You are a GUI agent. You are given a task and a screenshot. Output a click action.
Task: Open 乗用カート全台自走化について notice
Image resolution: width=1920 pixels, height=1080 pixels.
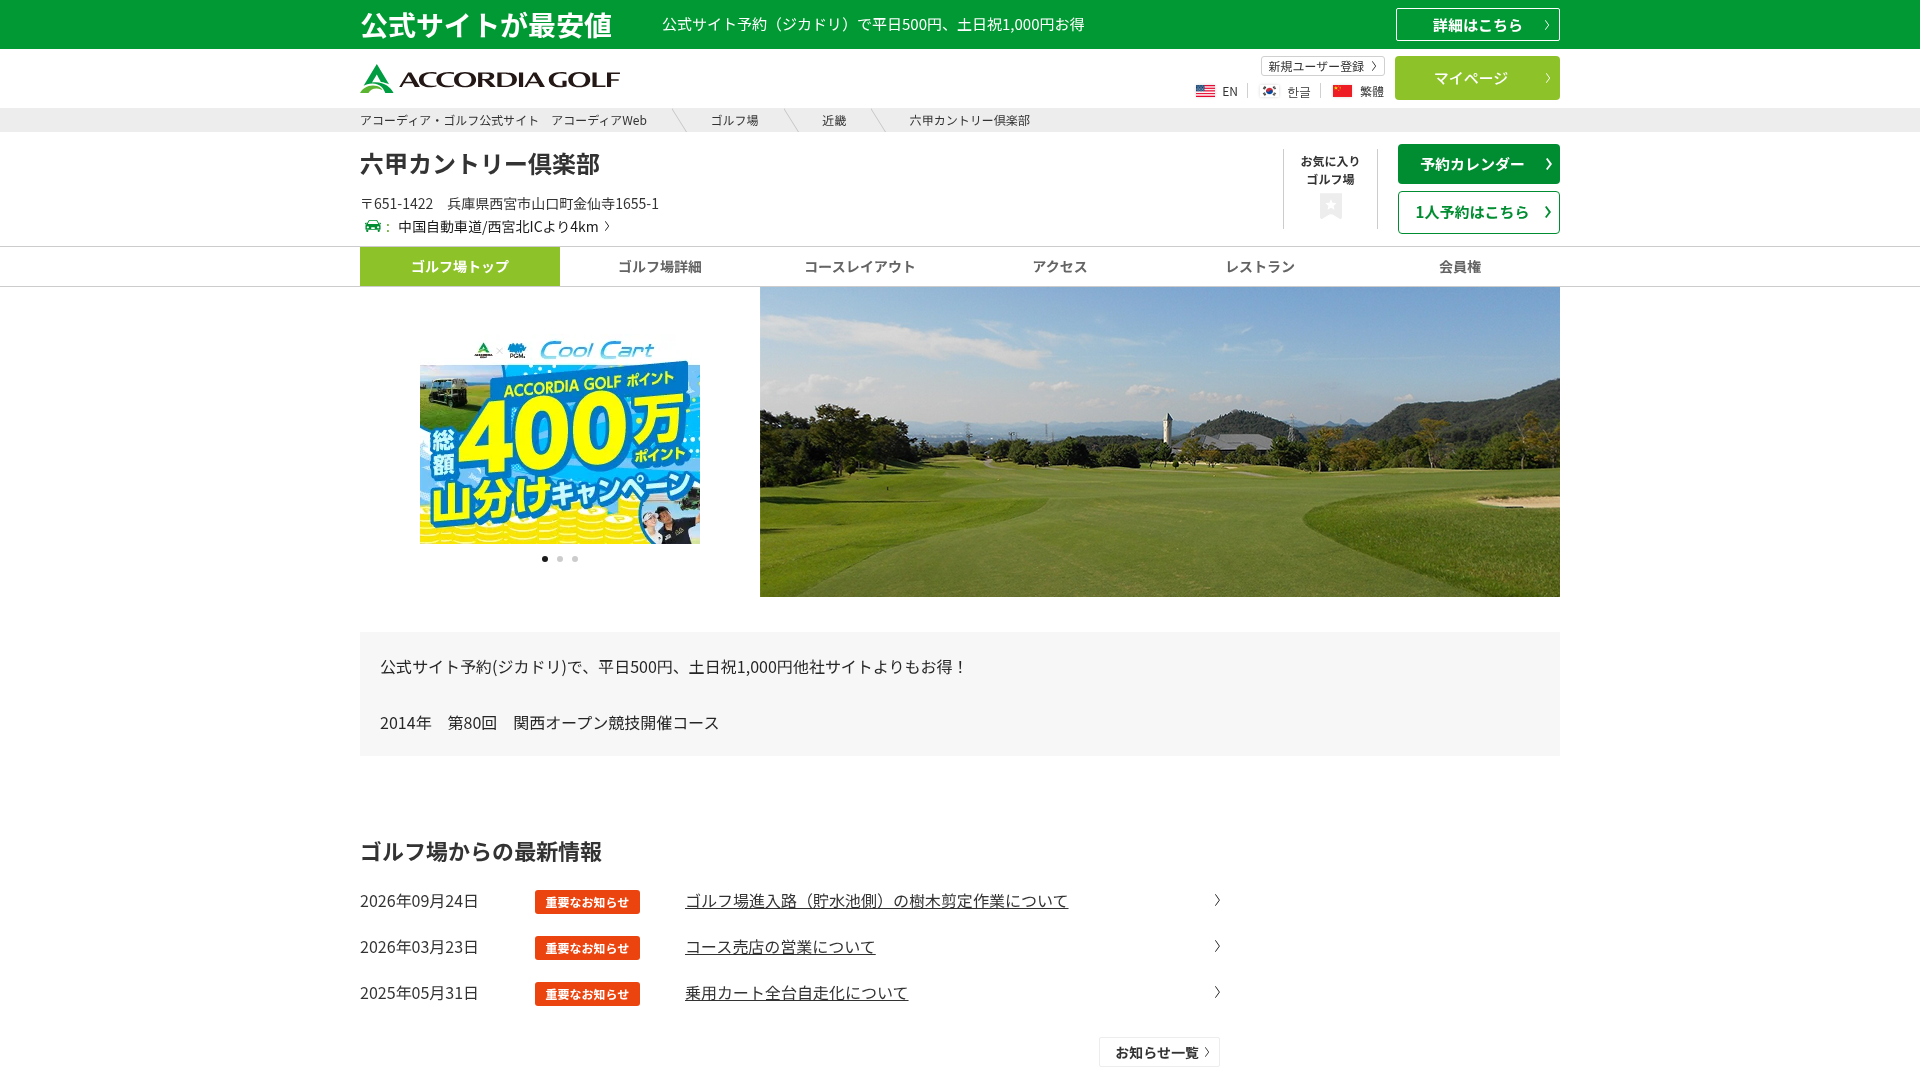(x=796, y=993)
